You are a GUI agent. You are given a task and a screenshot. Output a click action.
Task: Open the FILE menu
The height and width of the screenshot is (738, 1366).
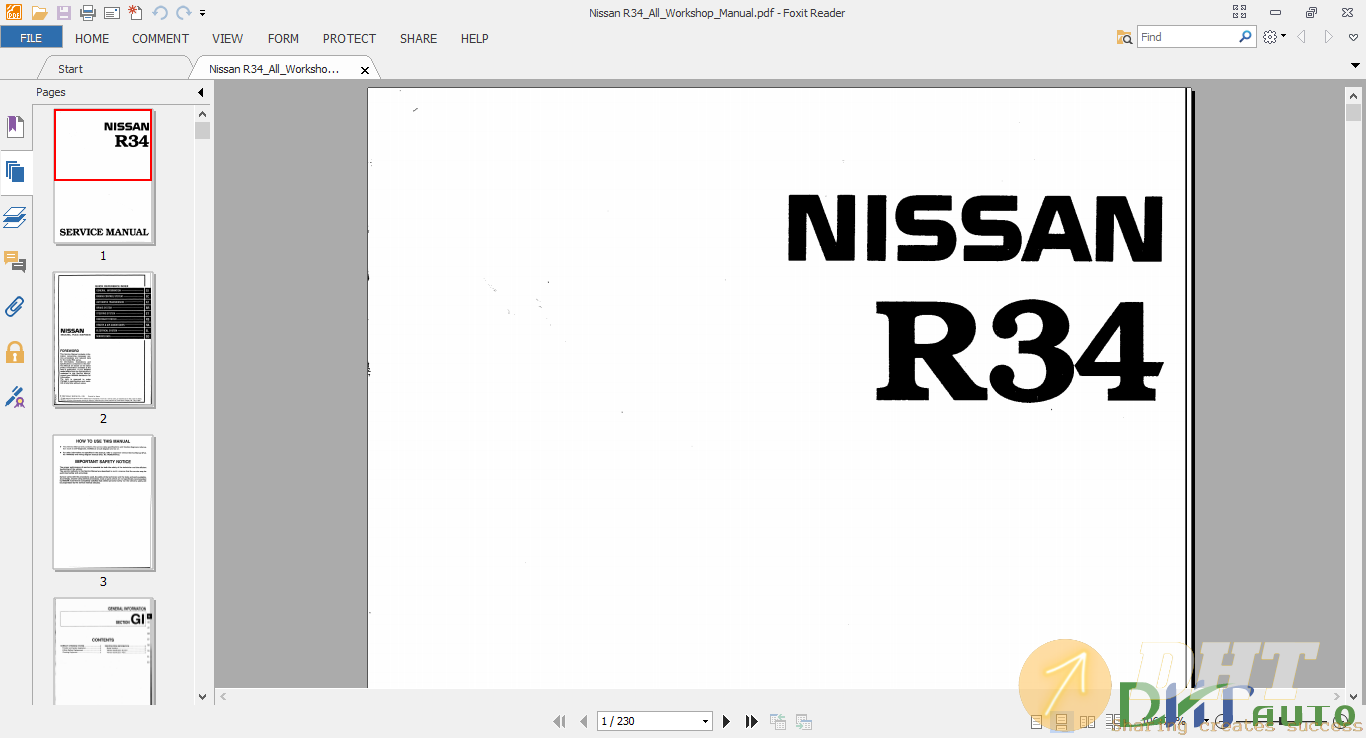31,38
